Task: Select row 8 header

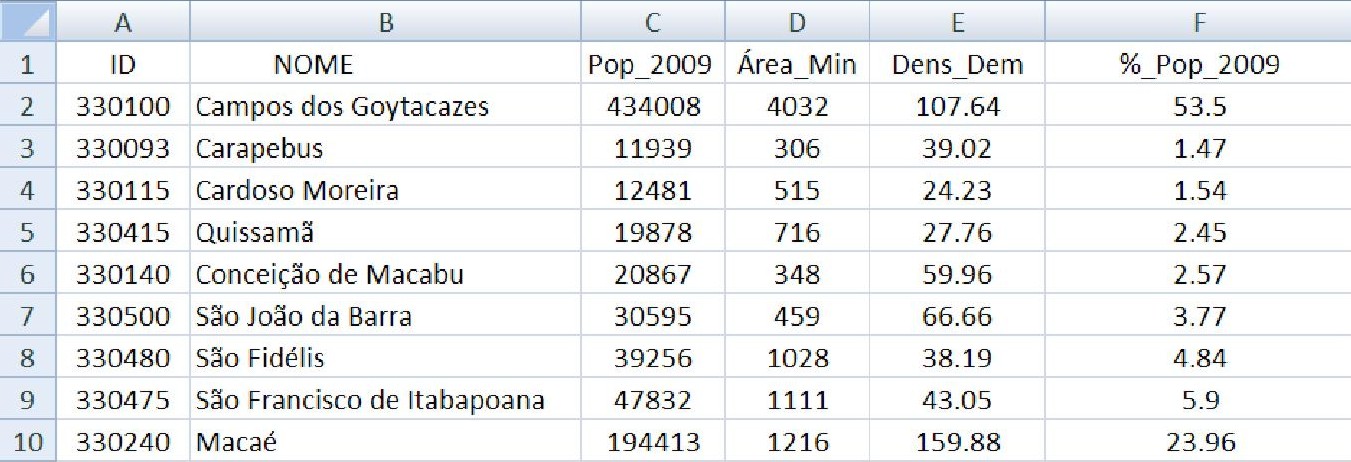Action: [28, 358]
